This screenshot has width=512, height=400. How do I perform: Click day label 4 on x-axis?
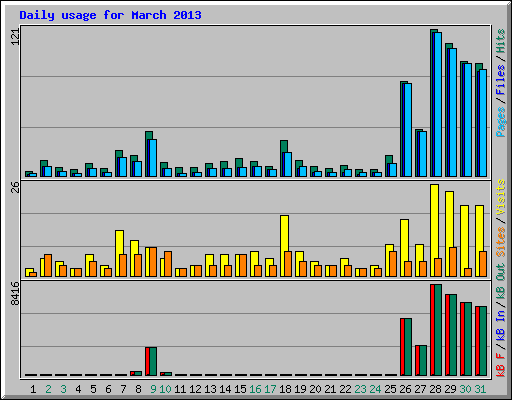pyautogui.click(x=78, y=389)
